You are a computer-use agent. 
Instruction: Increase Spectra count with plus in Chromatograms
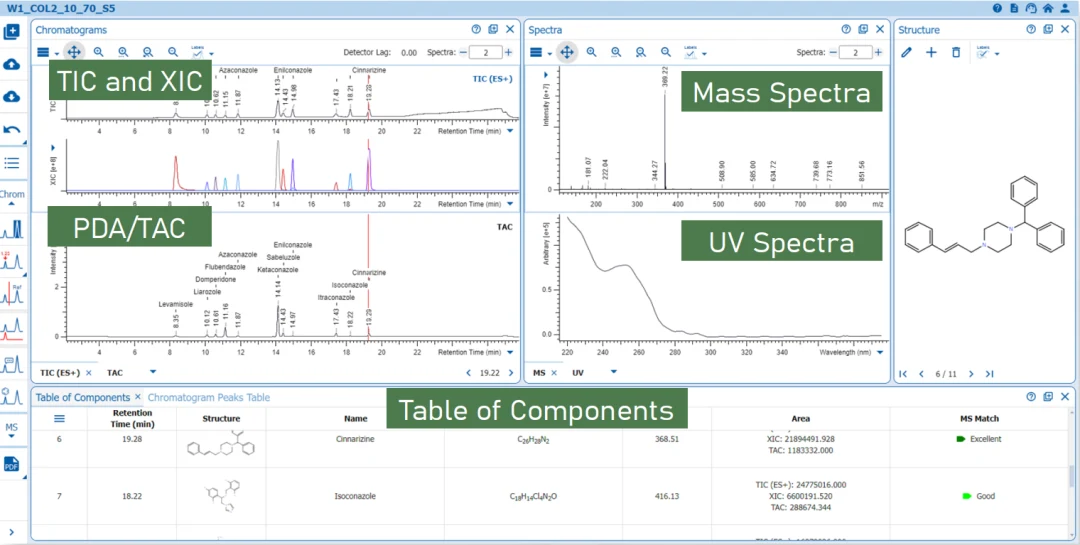pos(508,52)
